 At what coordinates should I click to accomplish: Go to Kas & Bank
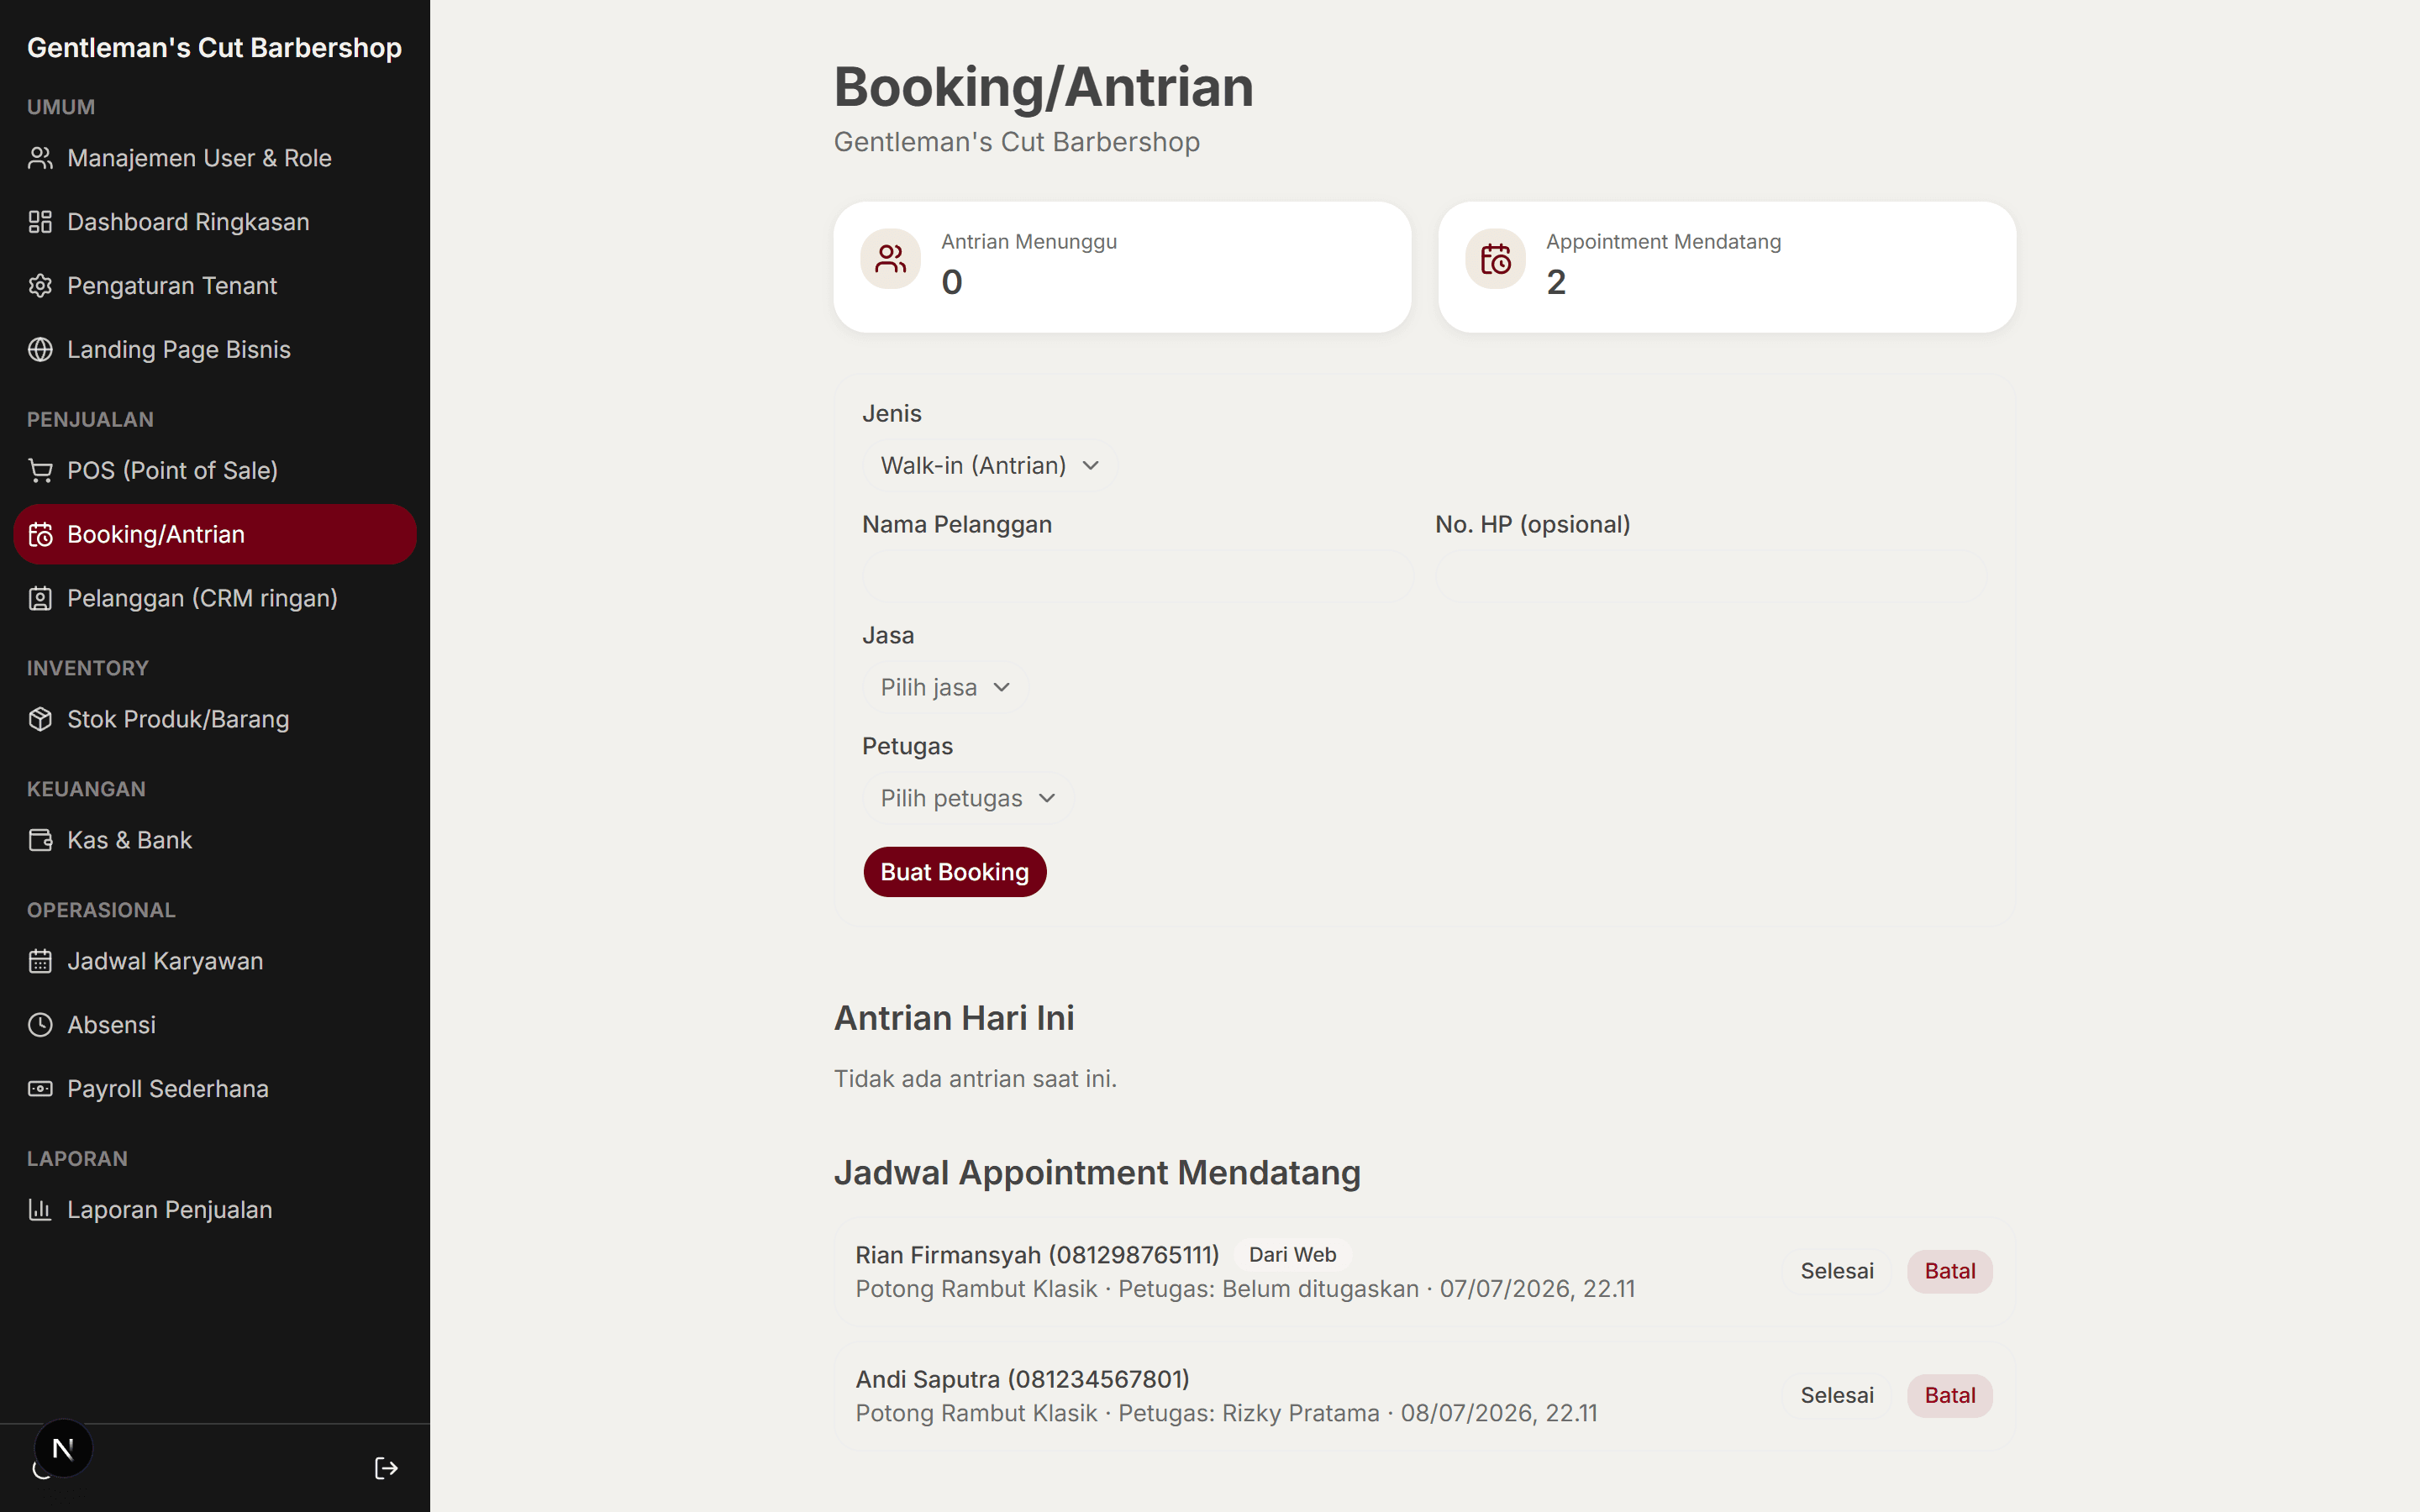[x=215, y=841]
